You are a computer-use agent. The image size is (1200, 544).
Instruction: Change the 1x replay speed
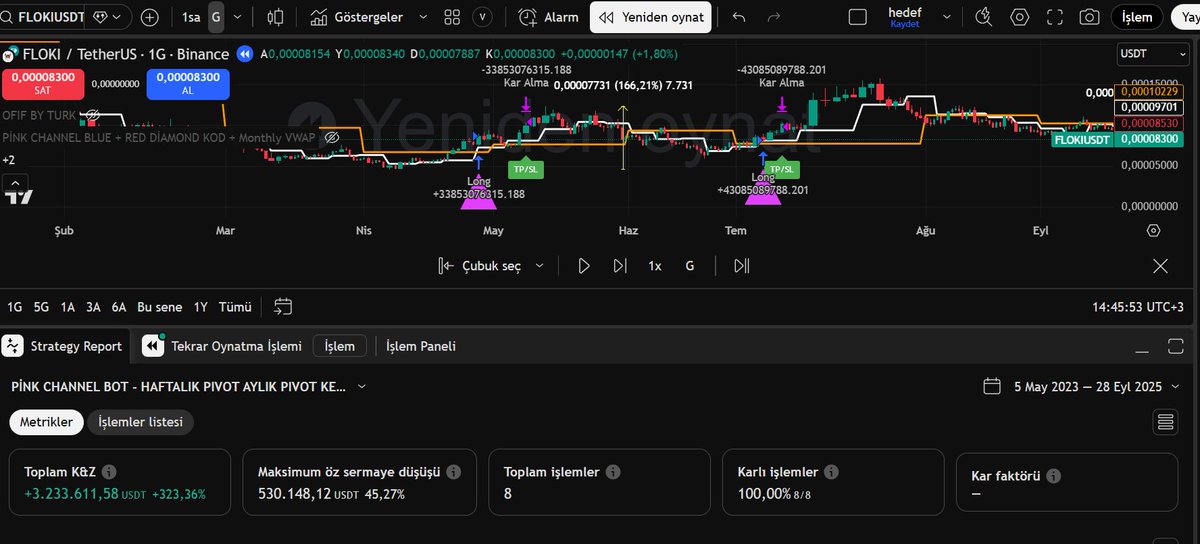[x=655, y=266]
